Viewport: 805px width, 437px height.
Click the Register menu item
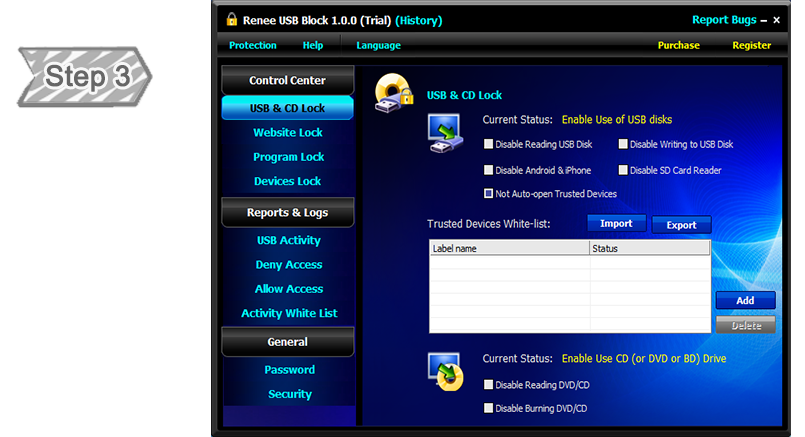coord(752,45)
